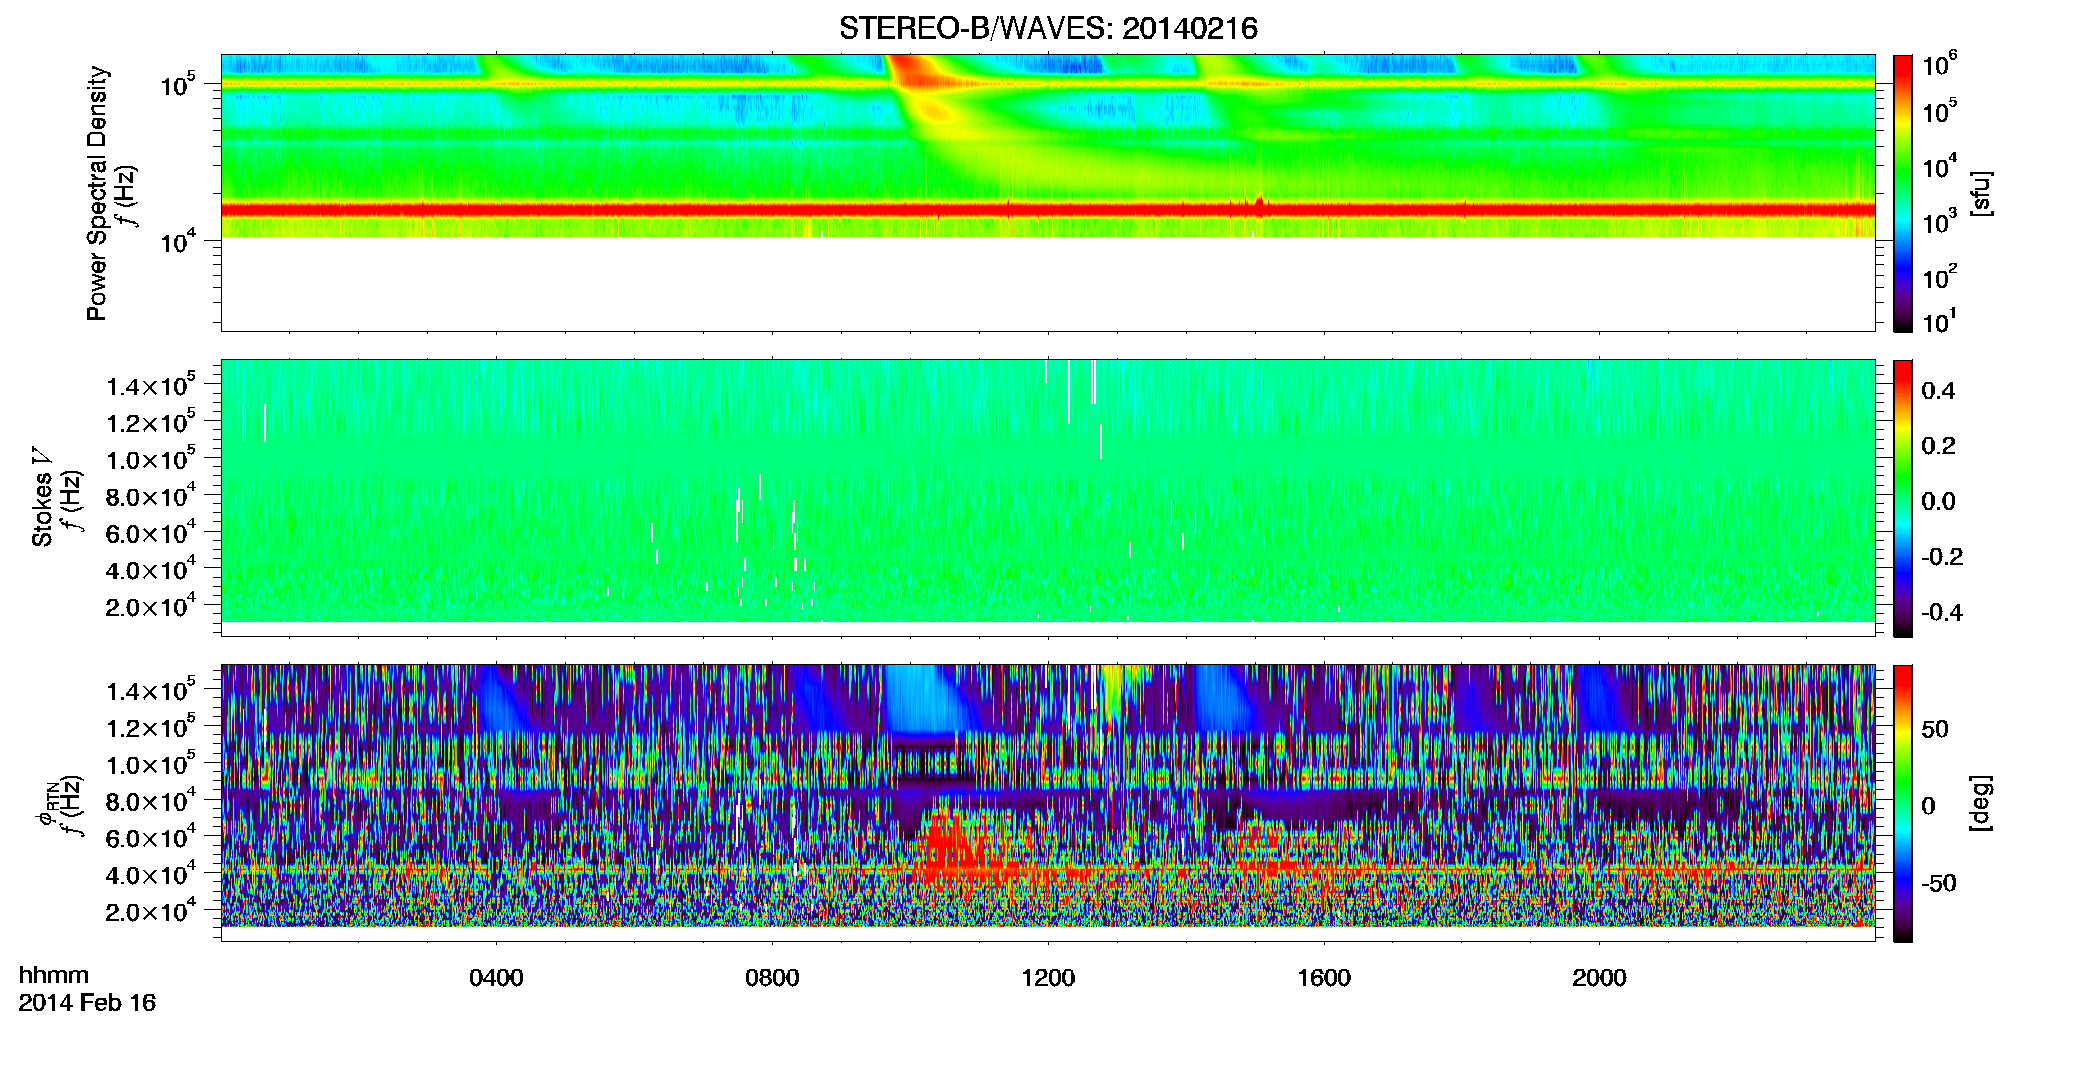
Task: Click the 0.4 label on the Stokes V colorbar
Action: point(1938,390)
